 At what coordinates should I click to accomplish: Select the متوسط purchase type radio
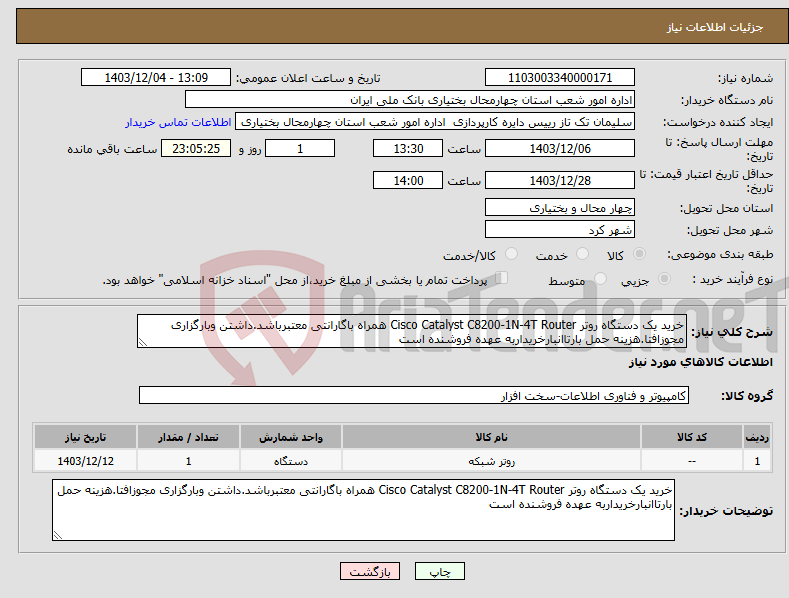(600, 279)
